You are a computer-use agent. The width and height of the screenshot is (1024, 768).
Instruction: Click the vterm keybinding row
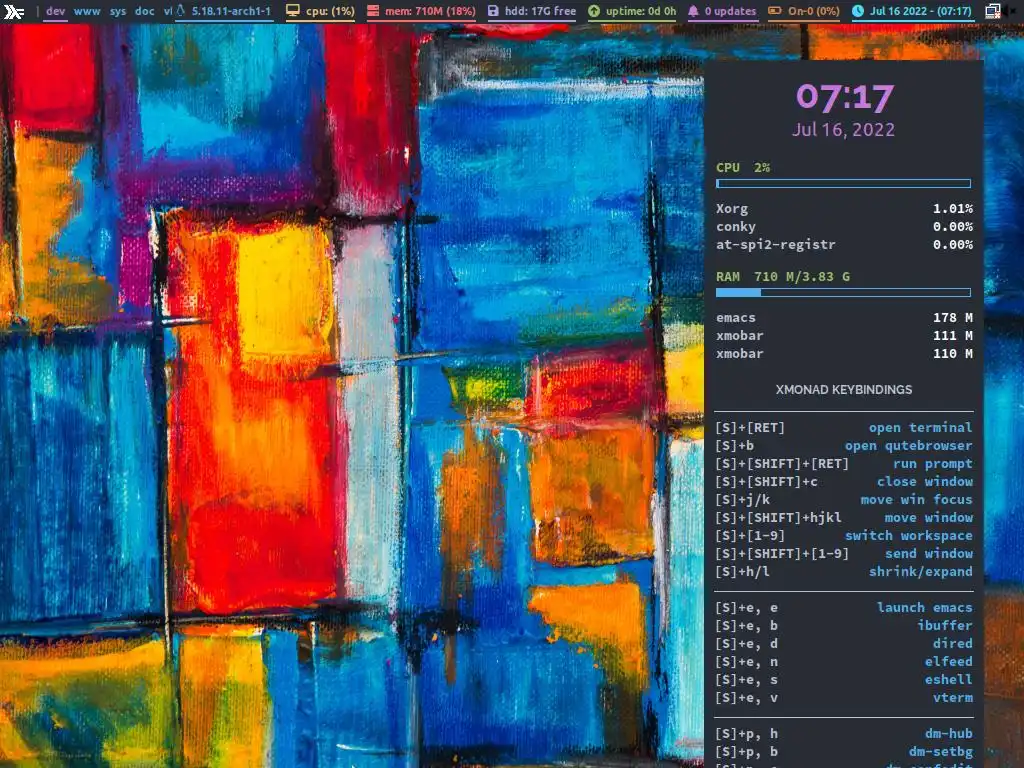tap(844, 698)
